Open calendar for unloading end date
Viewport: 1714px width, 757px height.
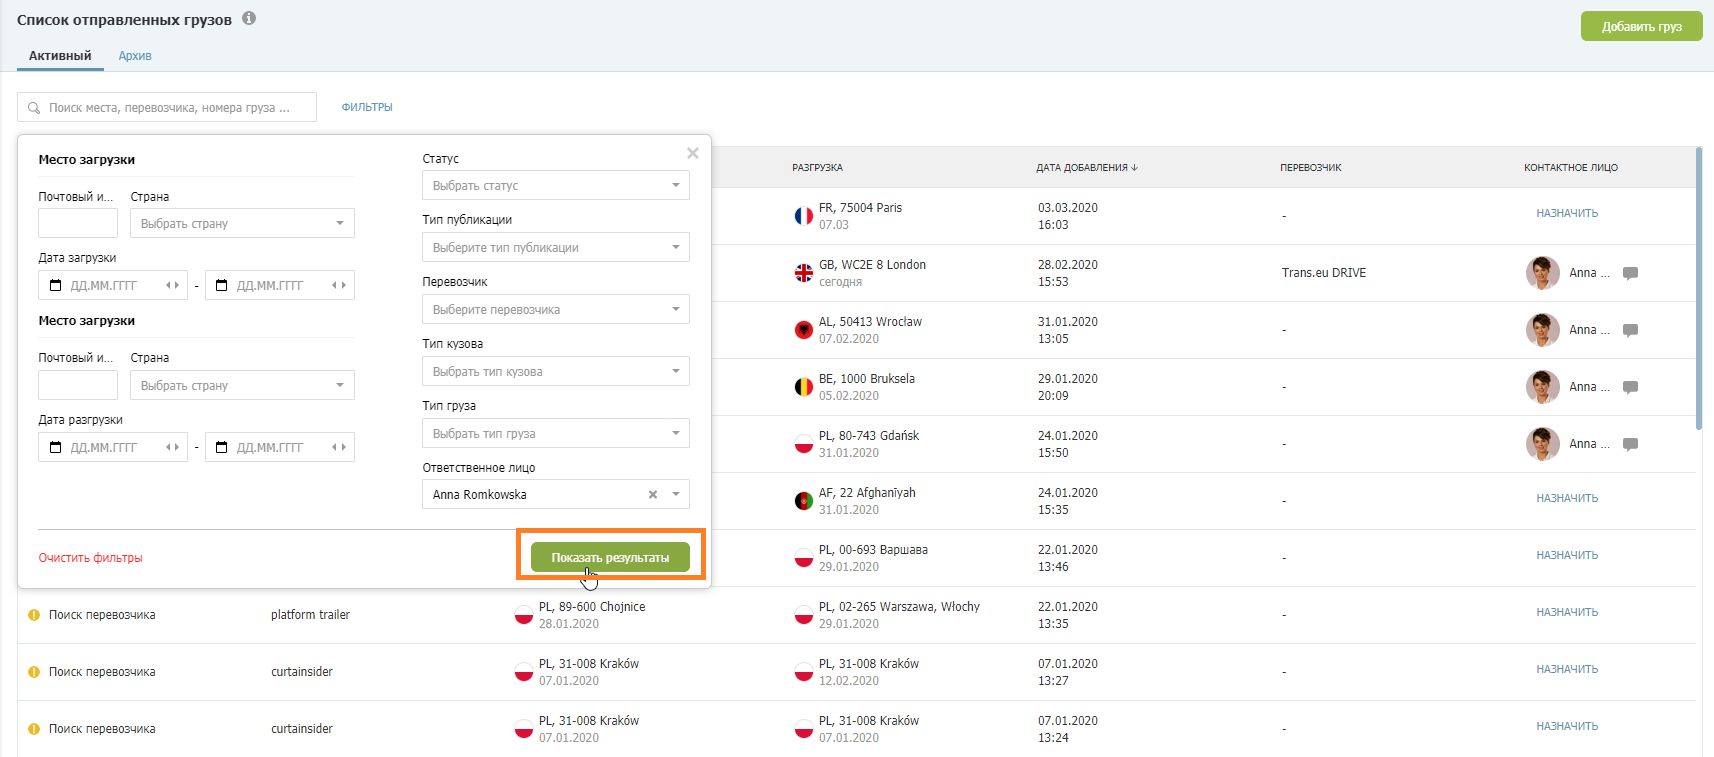222,447
